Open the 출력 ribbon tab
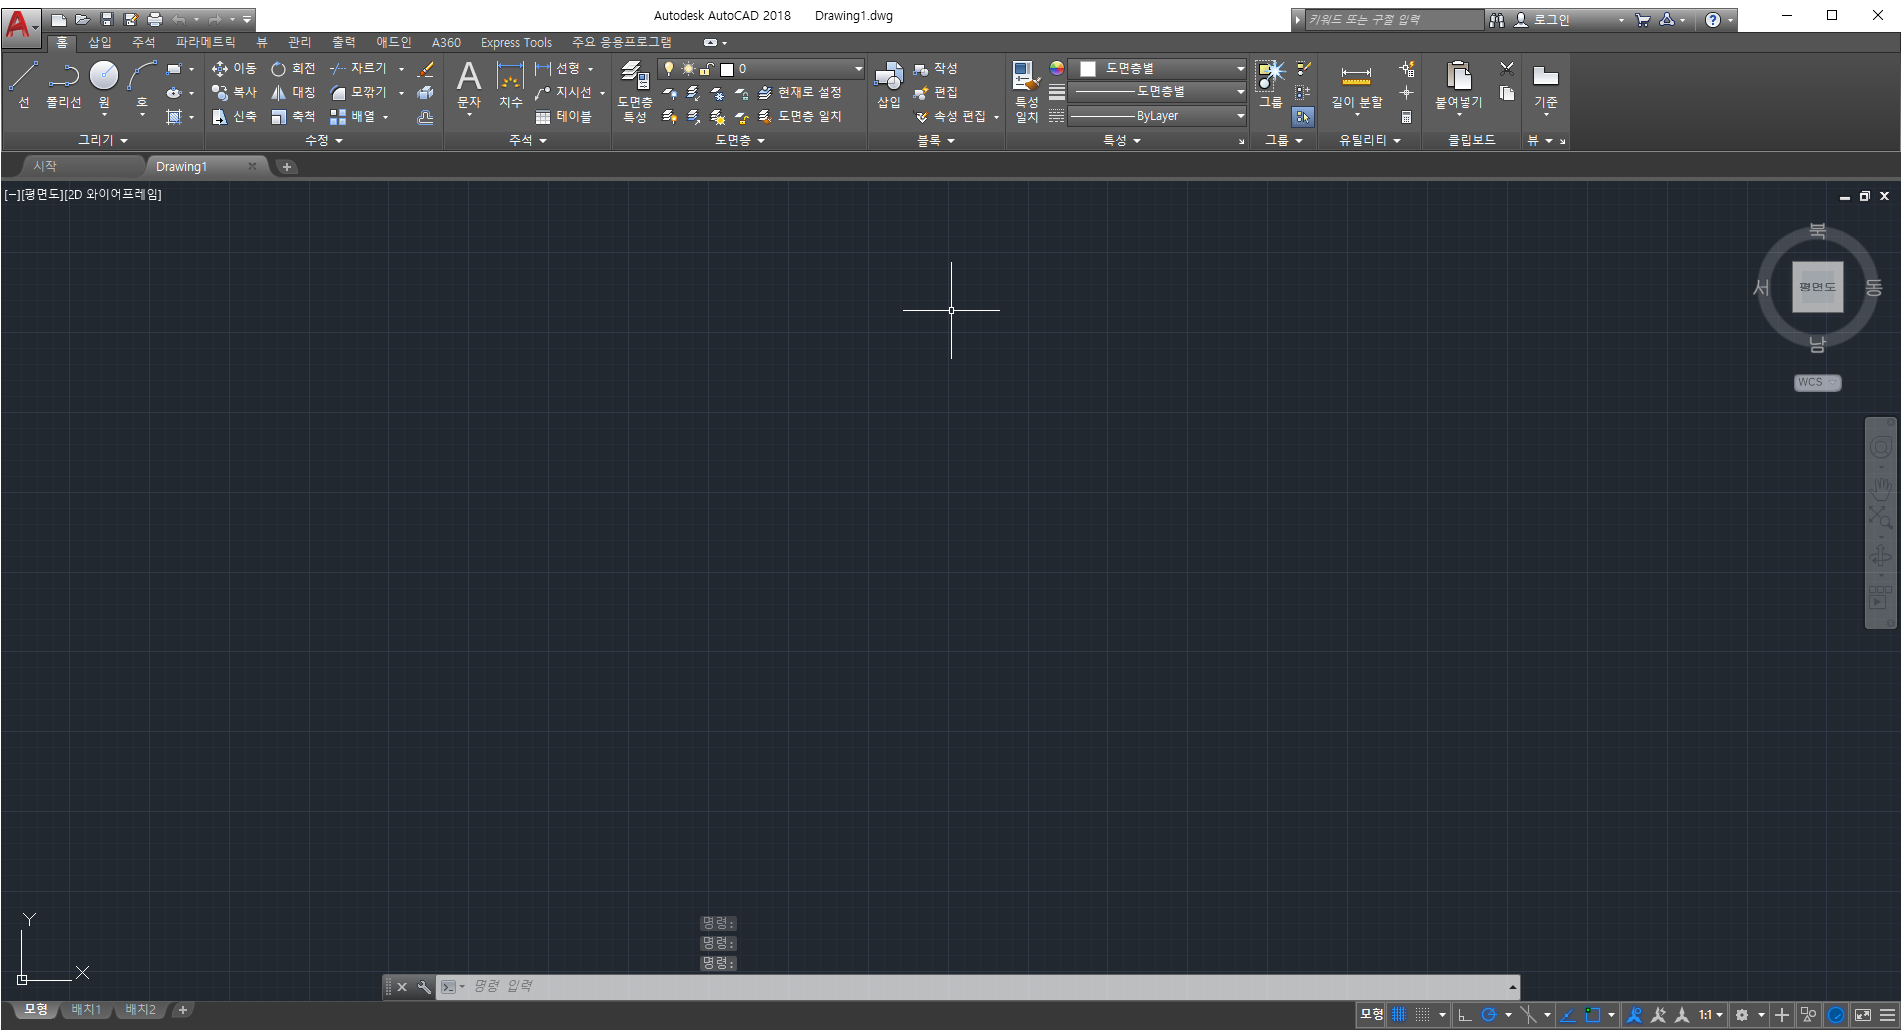Screen dimensions: 1902x1031 344,42
